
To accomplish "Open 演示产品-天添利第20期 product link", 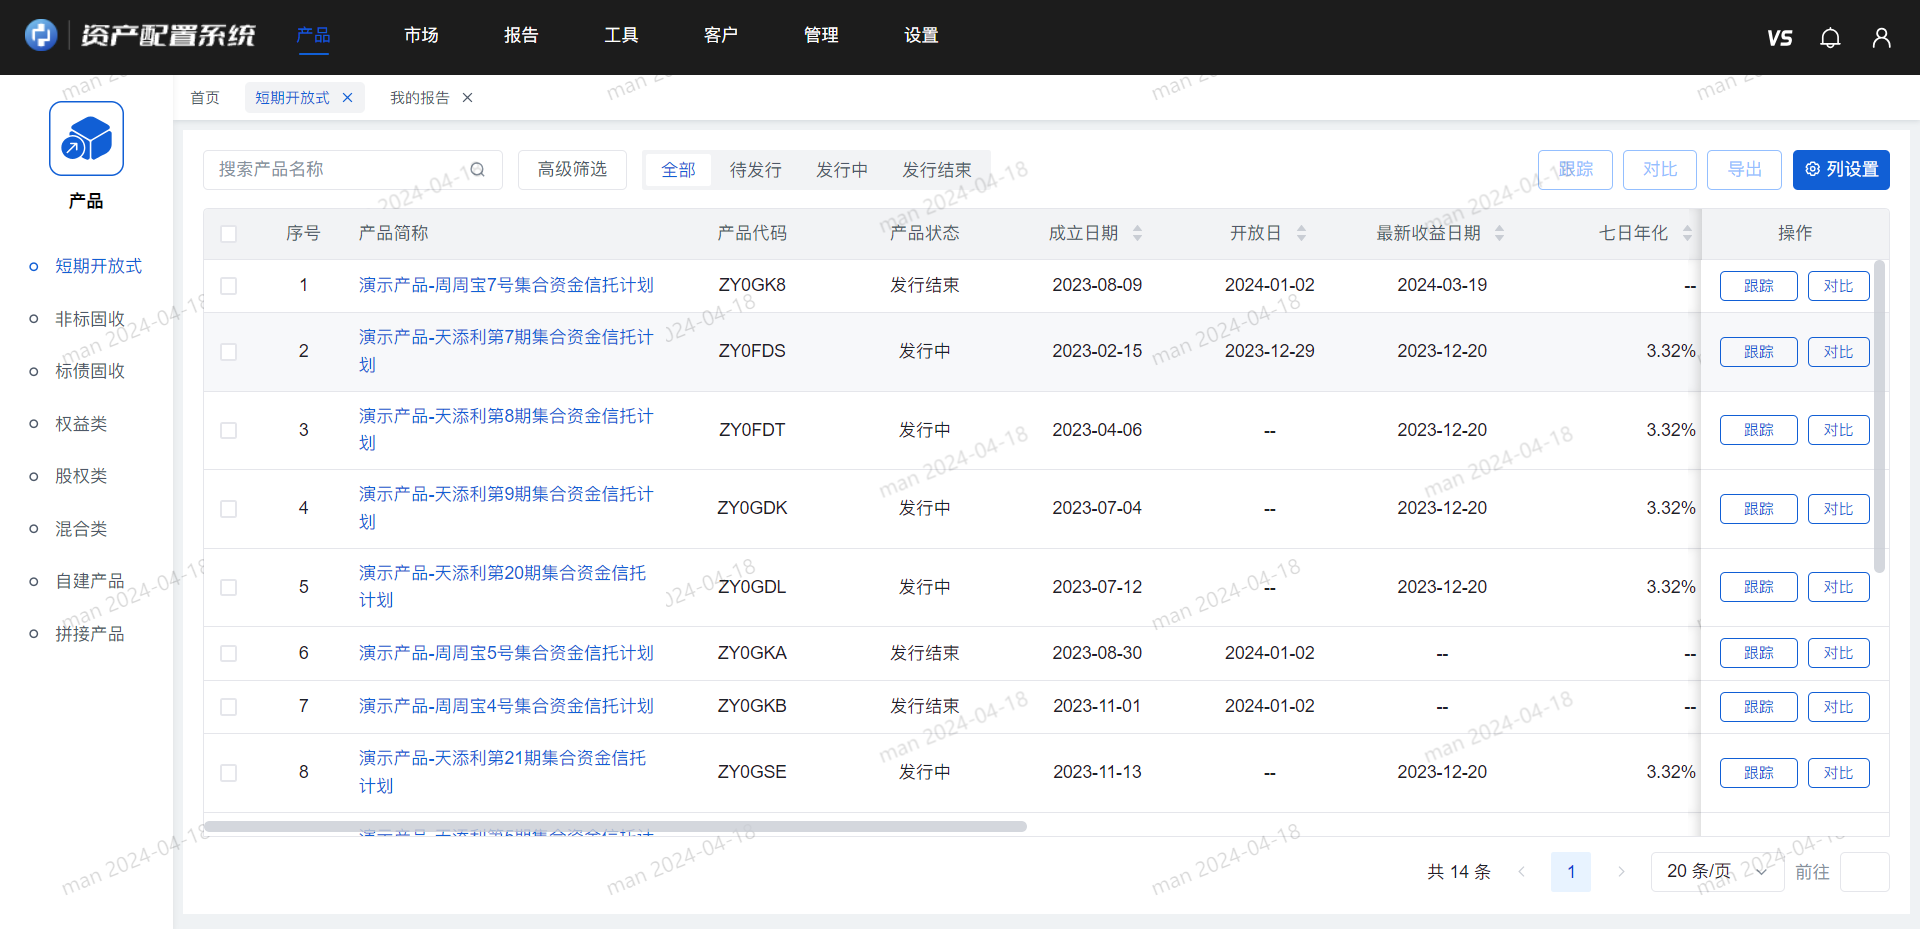I will (503, 587).
